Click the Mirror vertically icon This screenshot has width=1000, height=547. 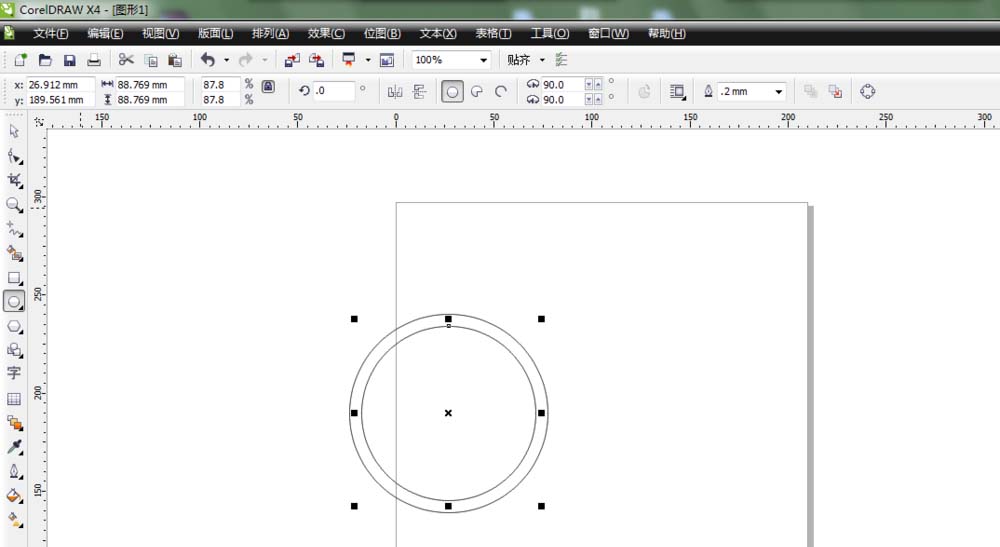[420, 92]
